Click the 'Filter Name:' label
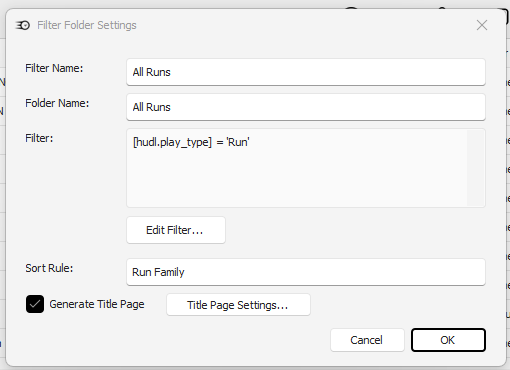This screenshot has width=510, height=370. 54,68
